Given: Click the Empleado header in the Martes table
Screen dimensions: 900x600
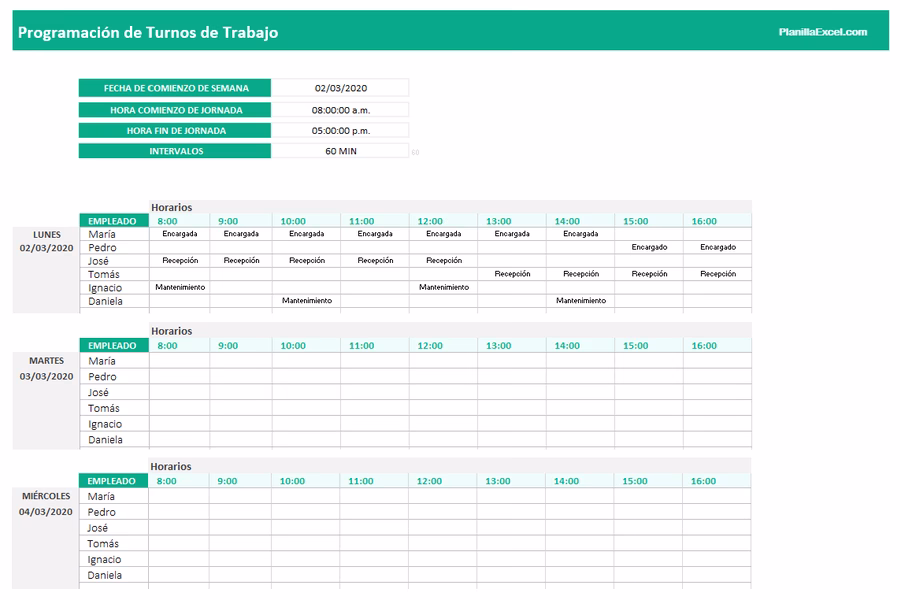Looking at the screenshot, I should tap(113, 345).
